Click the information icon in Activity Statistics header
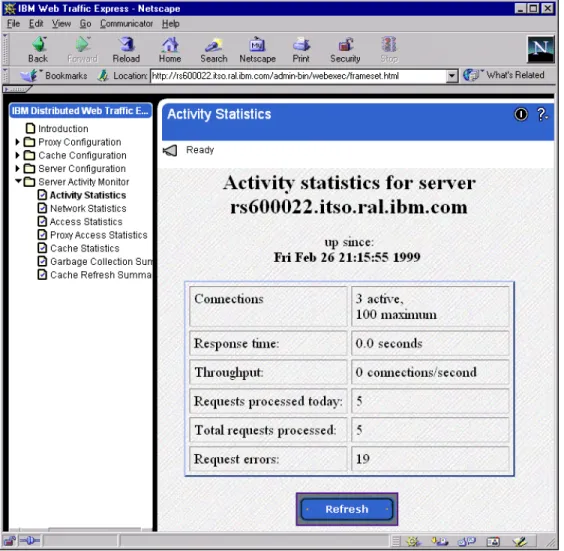 click(521, 114)
